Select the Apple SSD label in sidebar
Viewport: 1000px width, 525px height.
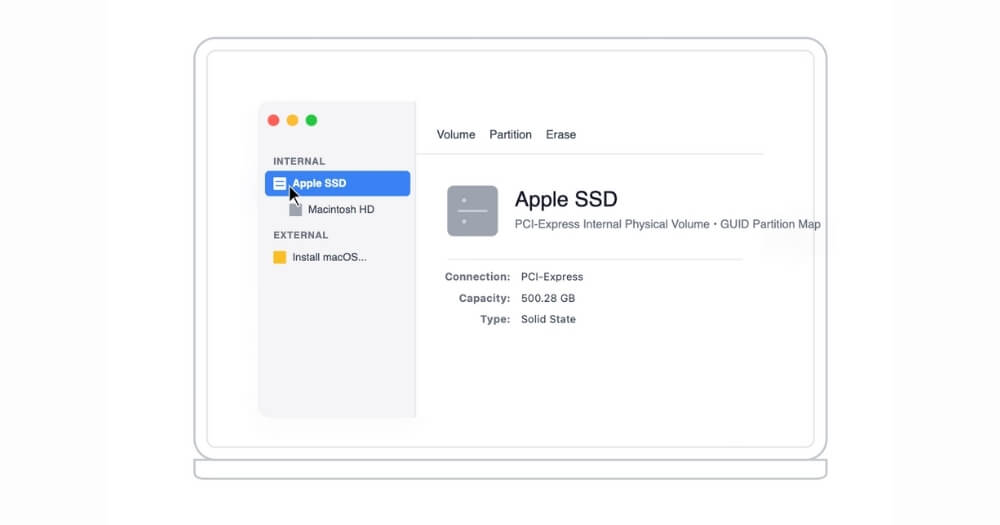coord(319,184)
